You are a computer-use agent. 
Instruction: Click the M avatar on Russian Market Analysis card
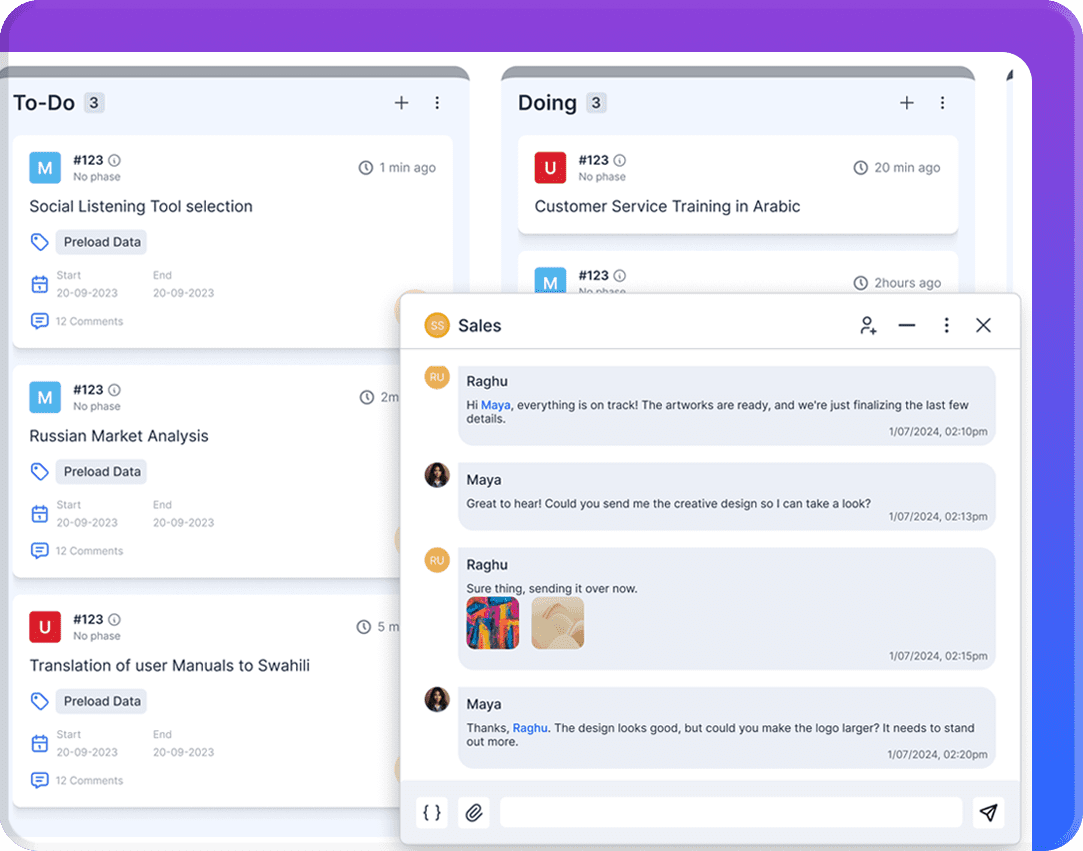coord(45,397)
